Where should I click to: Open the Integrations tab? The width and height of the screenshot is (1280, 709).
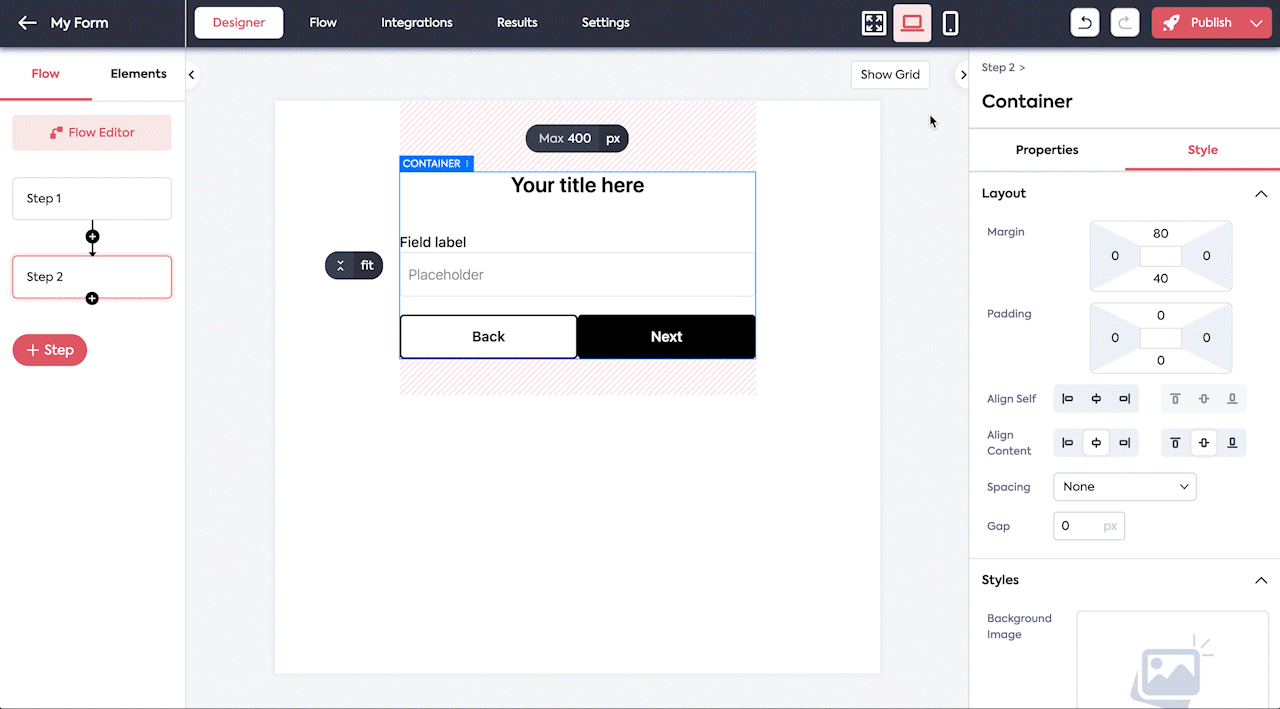[x=416, y=23]
